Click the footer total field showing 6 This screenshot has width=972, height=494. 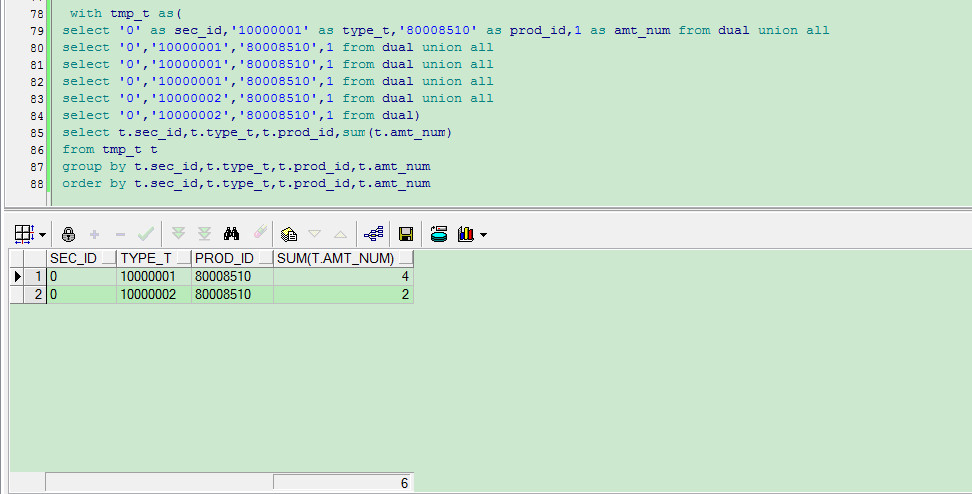click(x=343, y=483)
